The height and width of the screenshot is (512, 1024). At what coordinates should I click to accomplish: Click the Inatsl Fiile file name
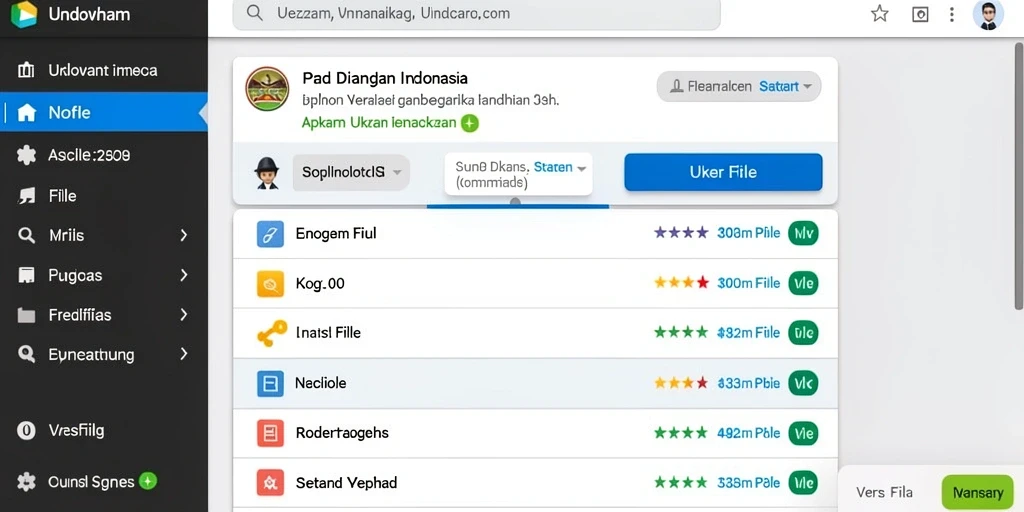328,333
